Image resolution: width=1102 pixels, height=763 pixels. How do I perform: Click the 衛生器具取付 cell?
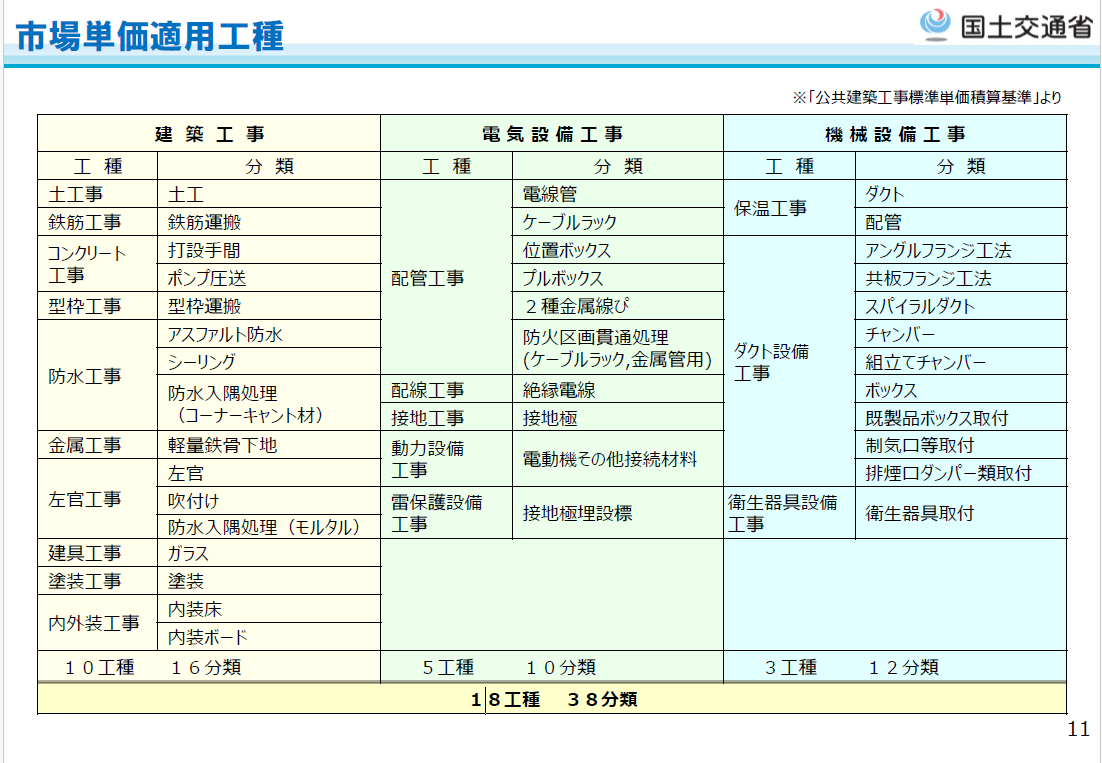[x=961, y=513]
